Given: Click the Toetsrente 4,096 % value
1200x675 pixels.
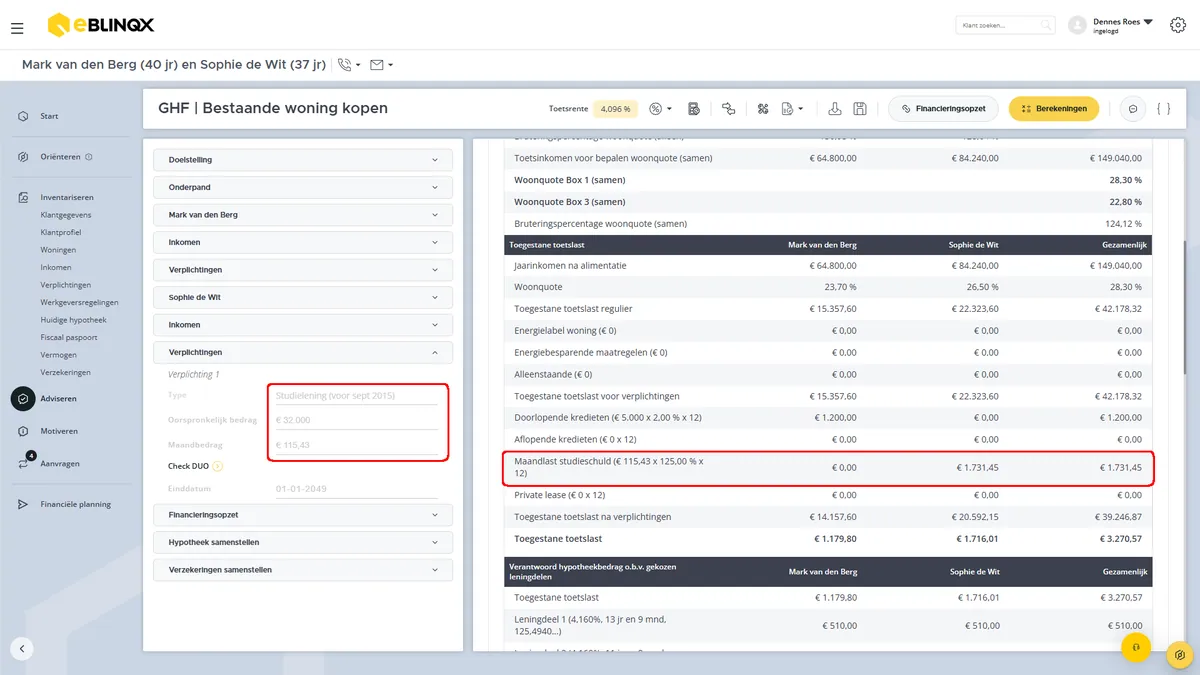Looking at the screenshot, I should coord(617,109).
